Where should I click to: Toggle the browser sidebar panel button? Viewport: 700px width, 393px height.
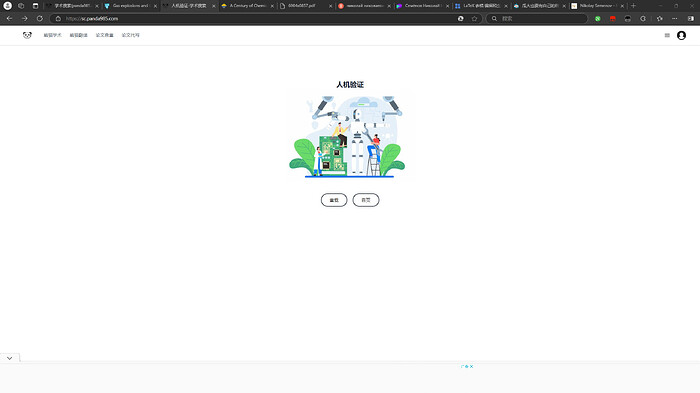click(x=691, y=18)
